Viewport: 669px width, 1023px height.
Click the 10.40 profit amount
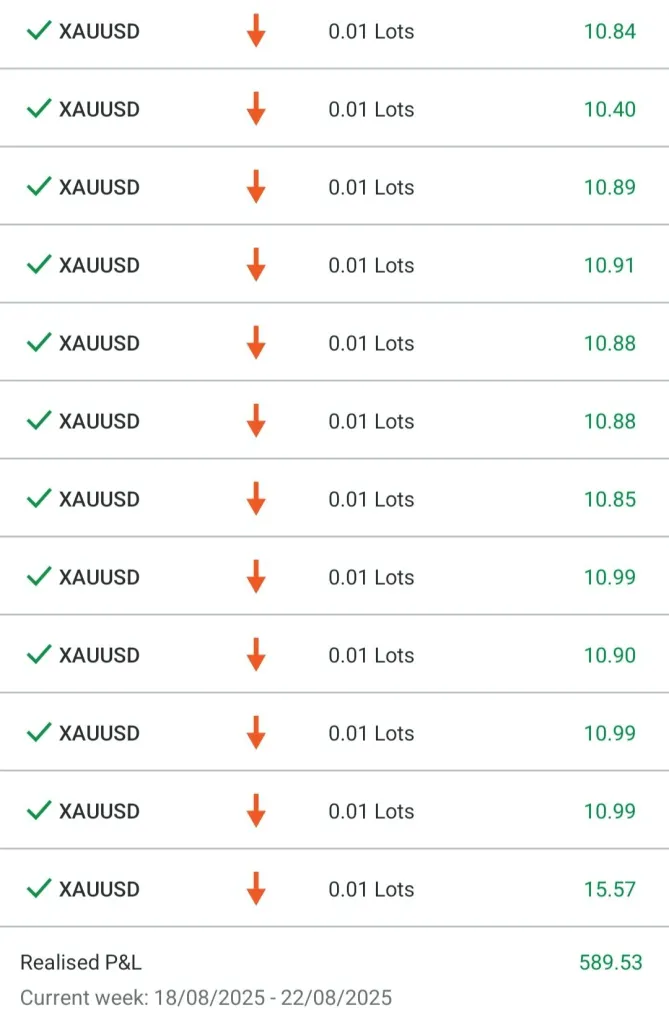pos(609,109)
